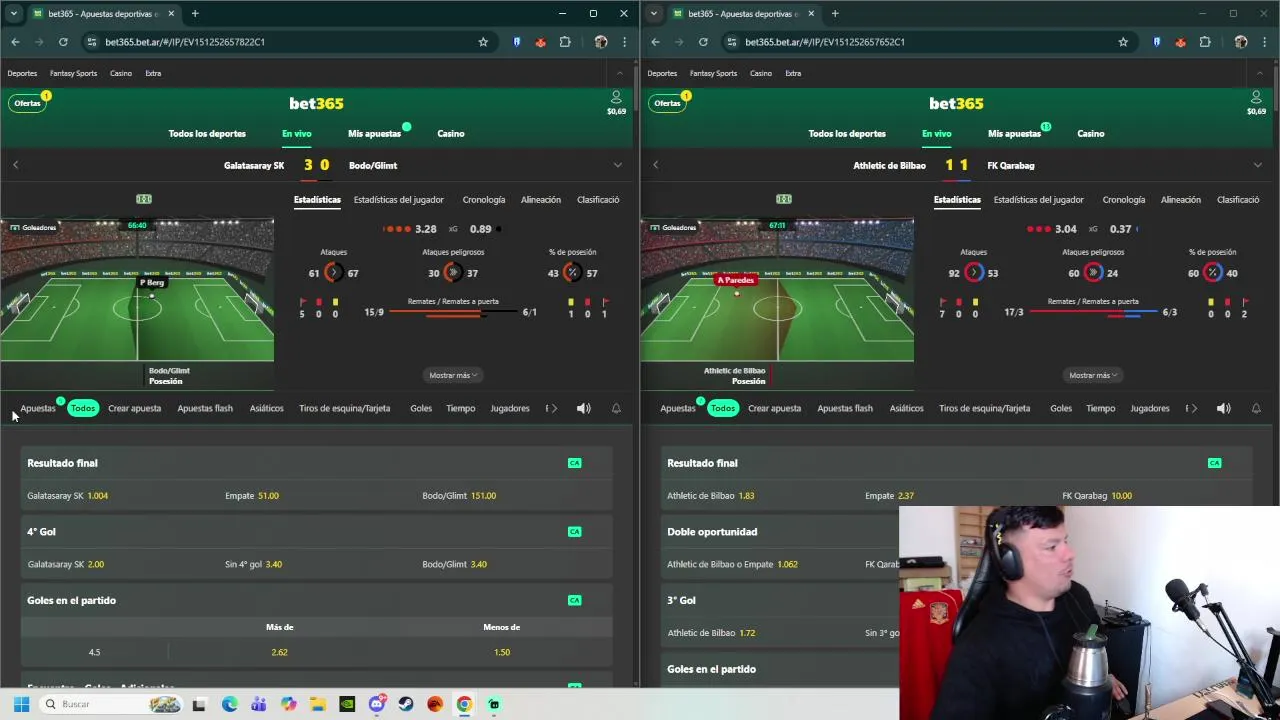Expand Mostrar más in right window
The height and width of the screenshot is (720, 1280).
point(1093,375)
